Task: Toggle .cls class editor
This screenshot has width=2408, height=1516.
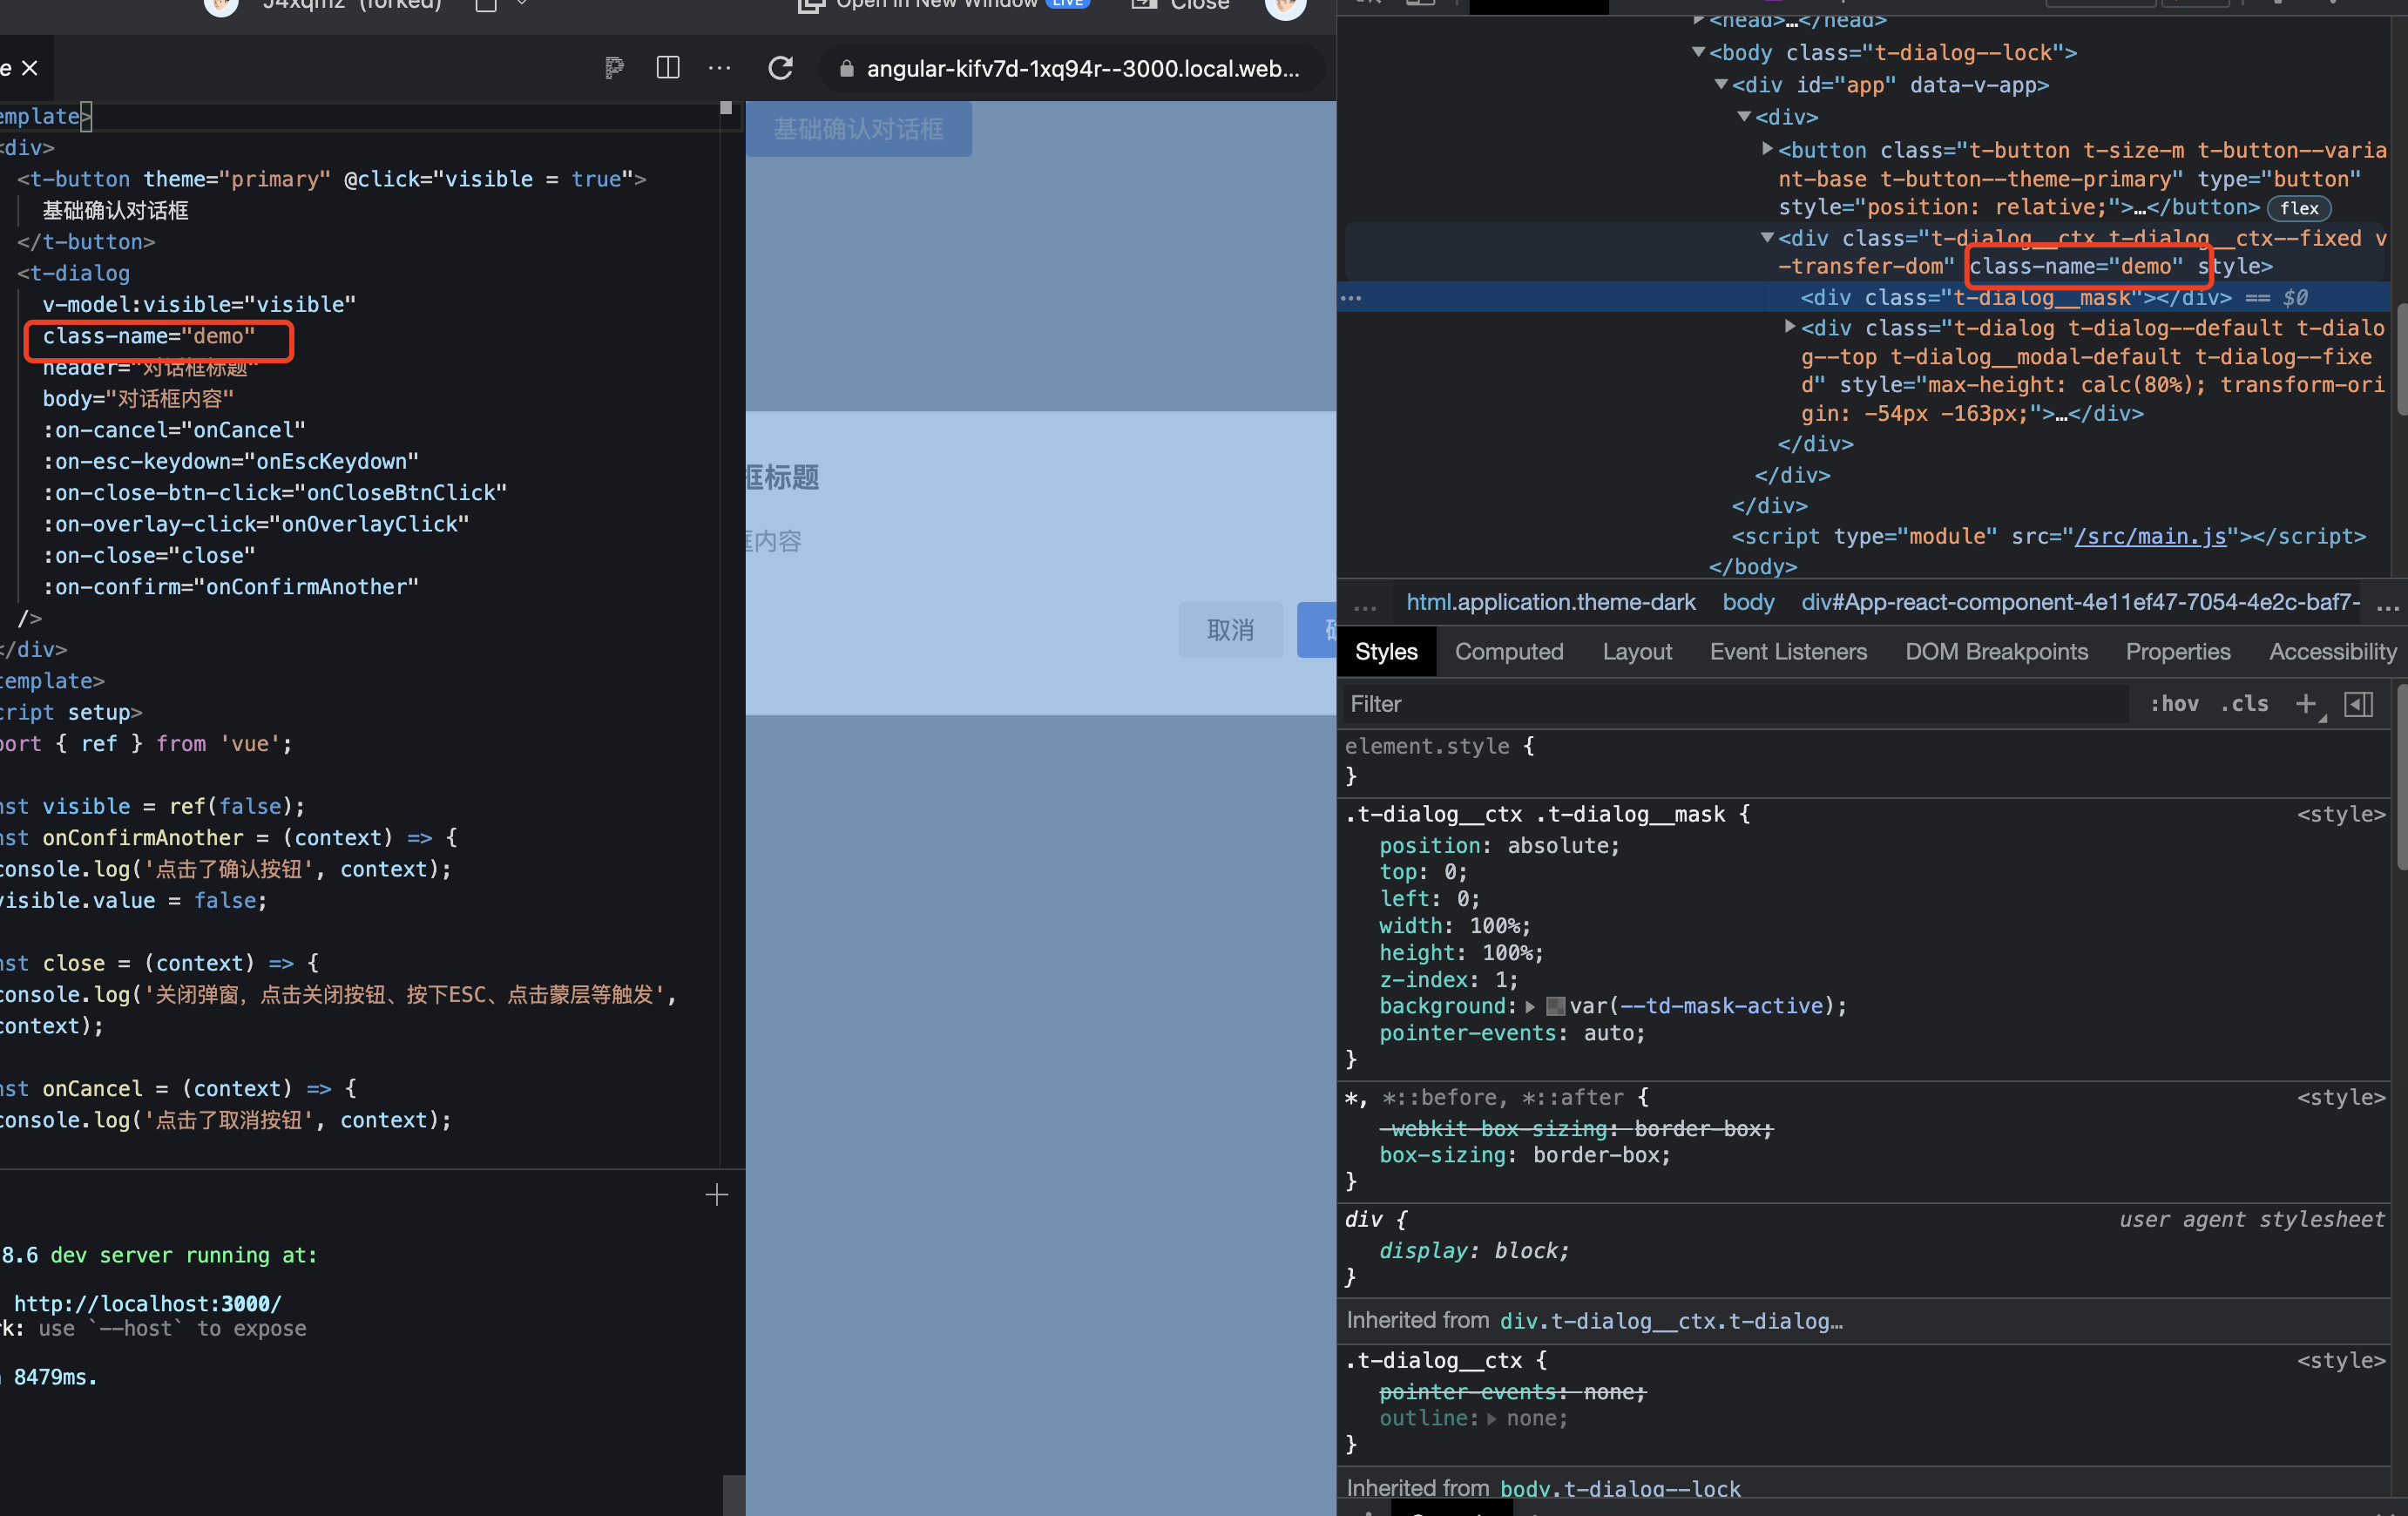Action: point(2244,704)
